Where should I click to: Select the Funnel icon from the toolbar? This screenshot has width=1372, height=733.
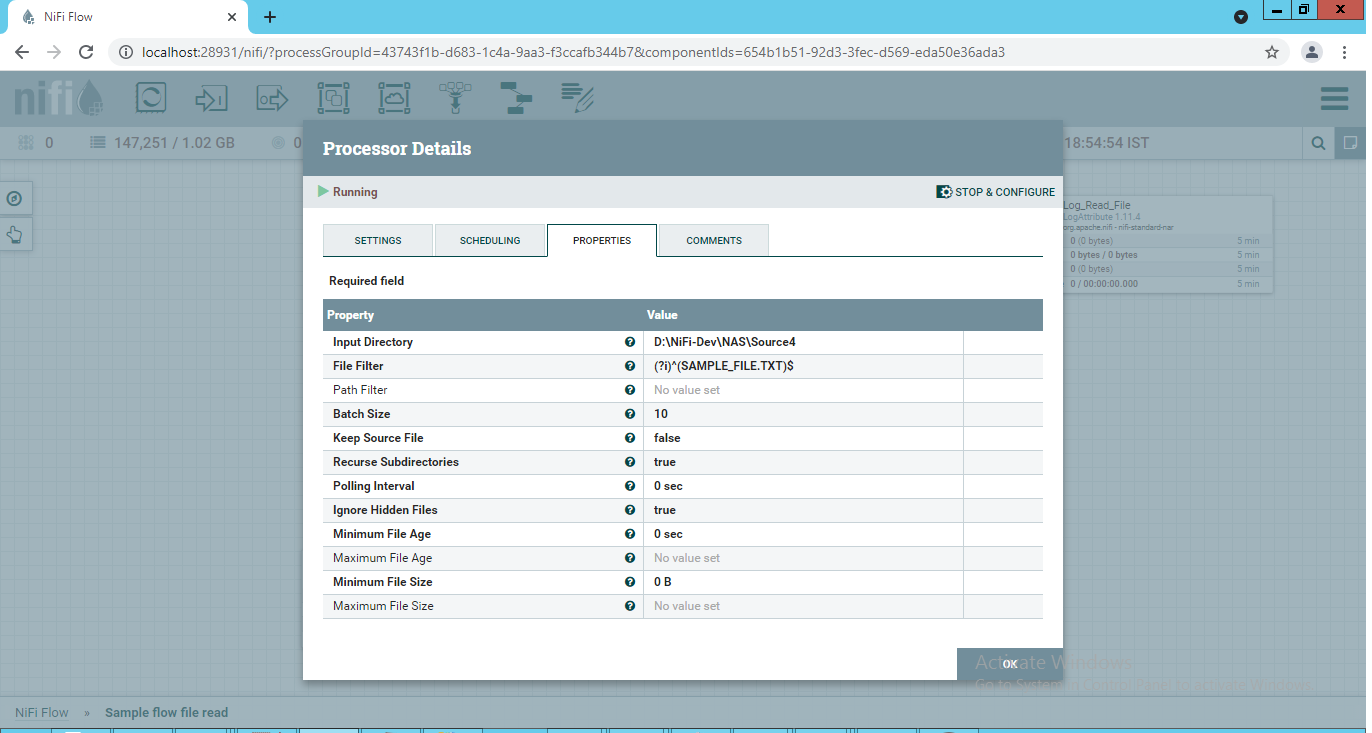[454, 98]
